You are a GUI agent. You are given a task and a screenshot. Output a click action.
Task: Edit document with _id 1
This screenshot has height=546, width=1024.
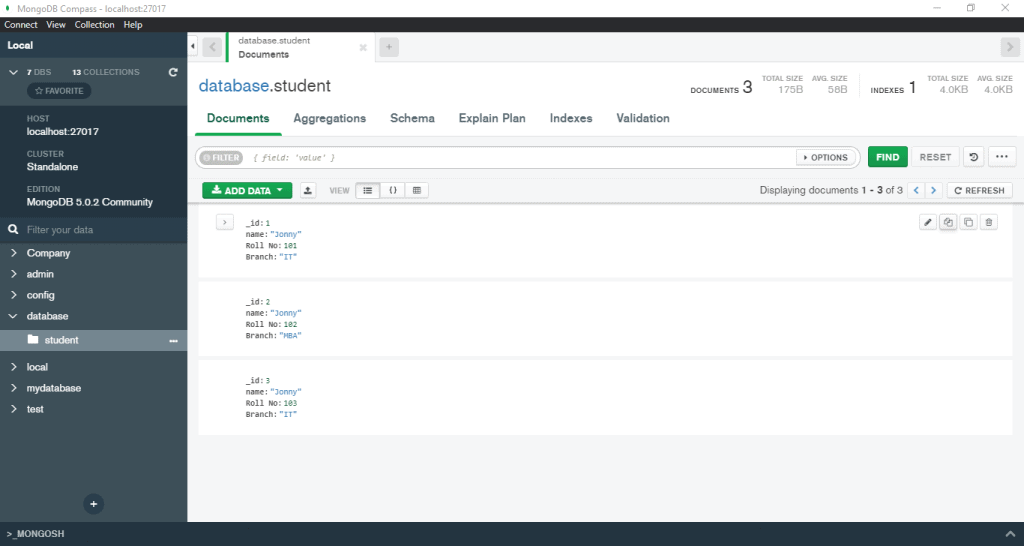(927, 222)
